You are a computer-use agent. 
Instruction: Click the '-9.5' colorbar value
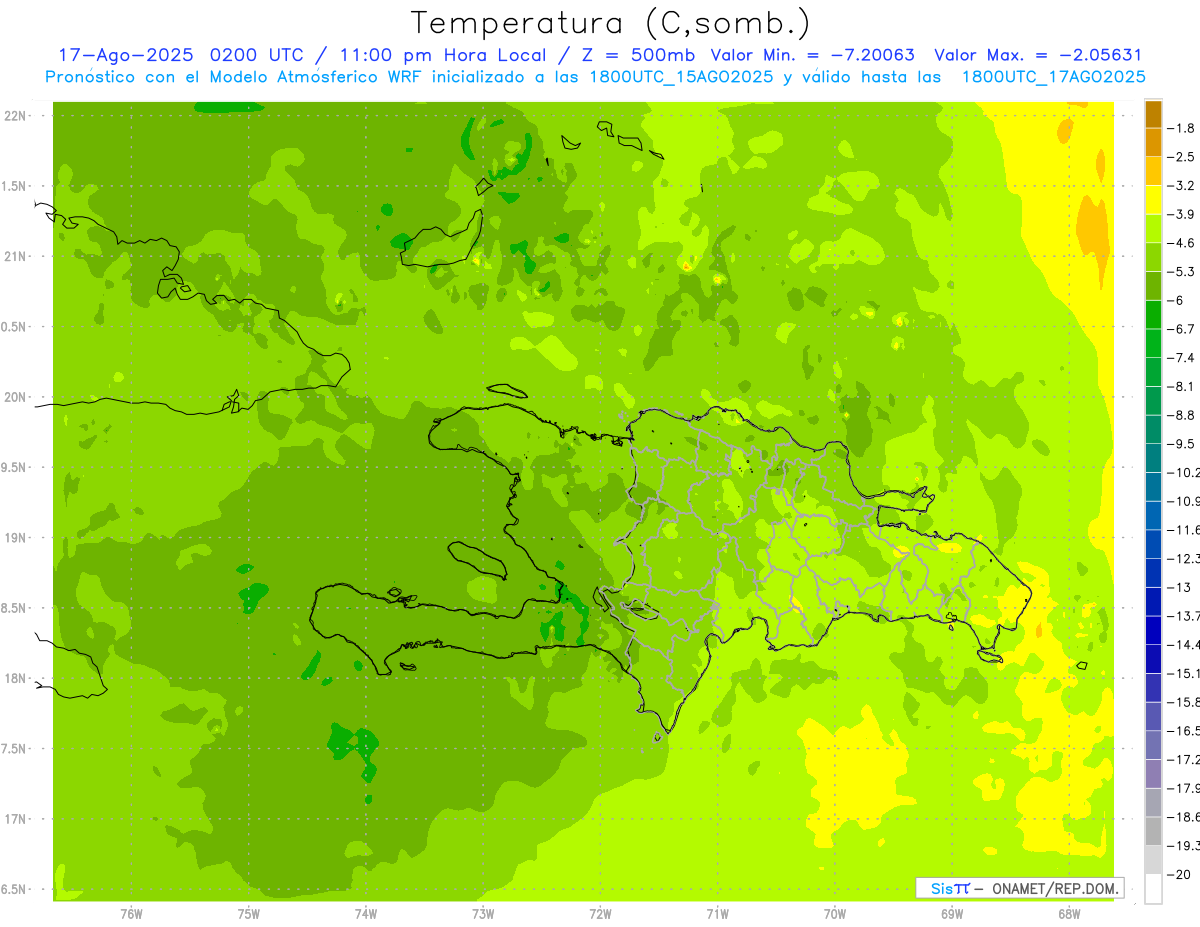(x=1183, y=444)
